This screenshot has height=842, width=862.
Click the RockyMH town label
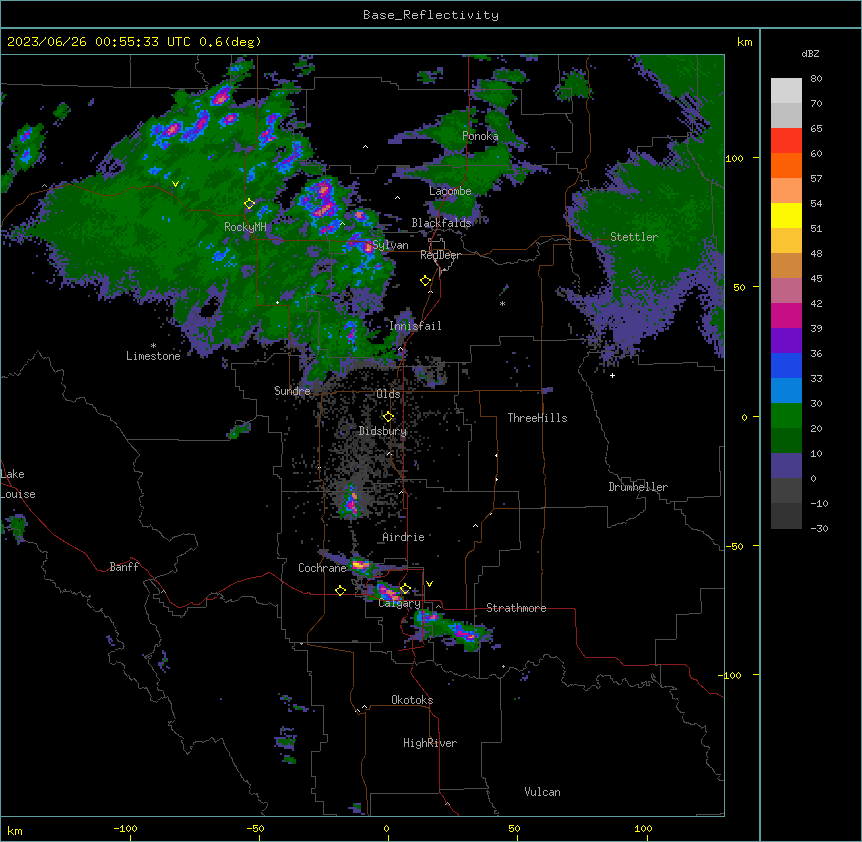[245, 227]
